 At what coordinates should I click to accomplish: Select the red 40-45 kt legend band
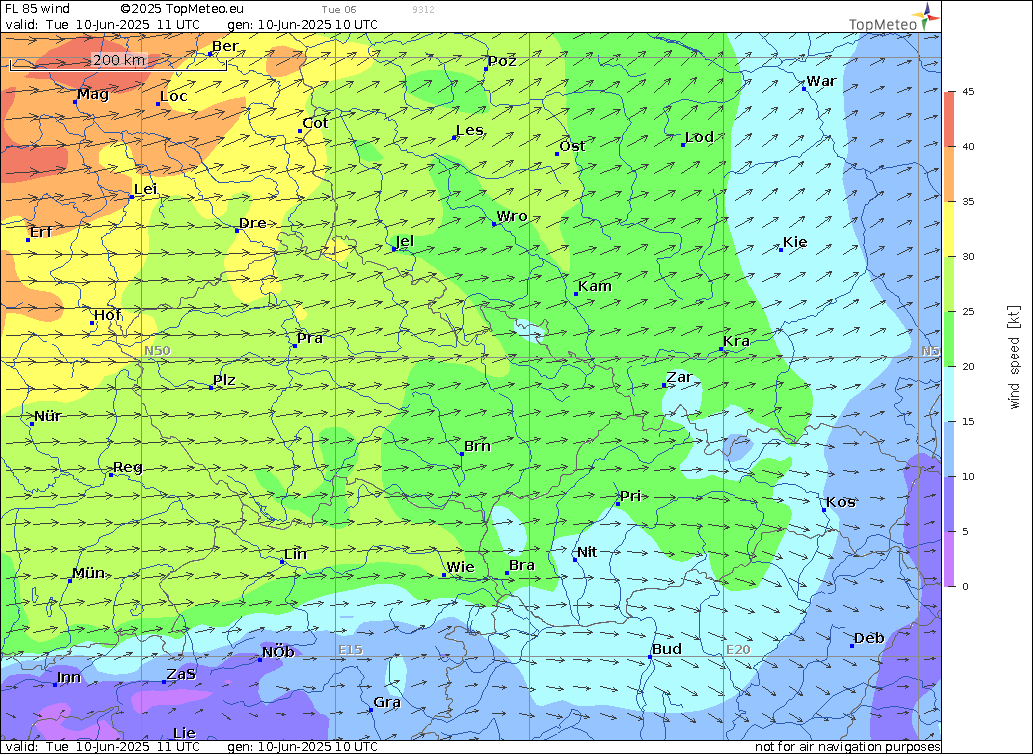pos(949,119)
